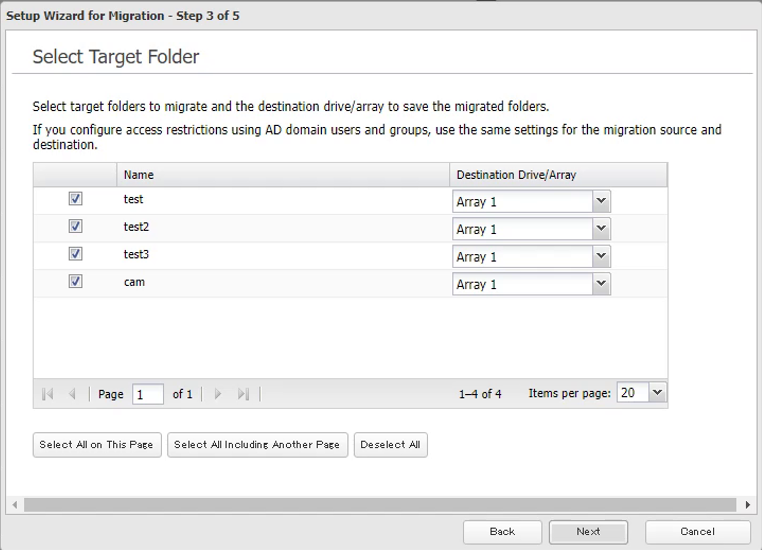Image resolution: width=762 pixels, height=550 pixels.
Task: Click the Destination Drive/Array column header
Action: tap(557, 175)
